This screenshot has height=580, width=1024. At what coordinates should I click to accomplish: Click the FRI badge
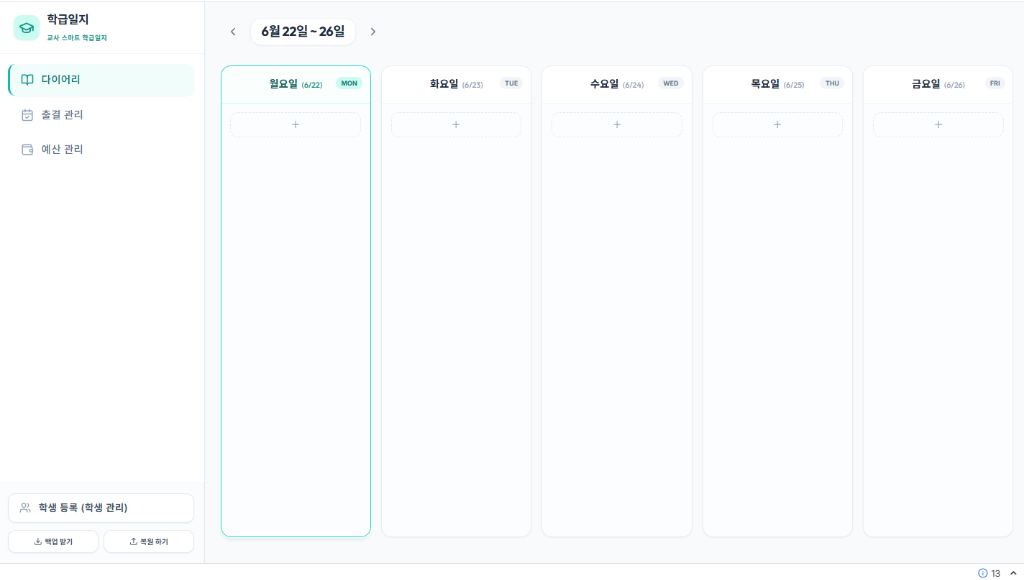(995, 83)
